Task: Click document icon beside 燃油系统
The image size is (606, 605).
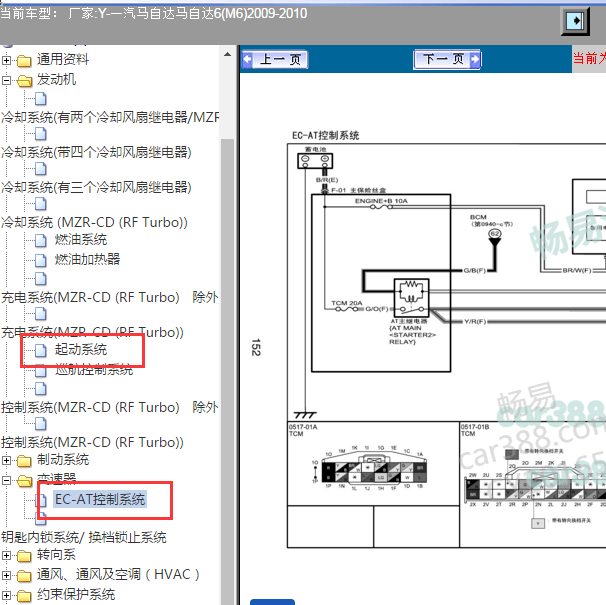Action: pos(41,240)
